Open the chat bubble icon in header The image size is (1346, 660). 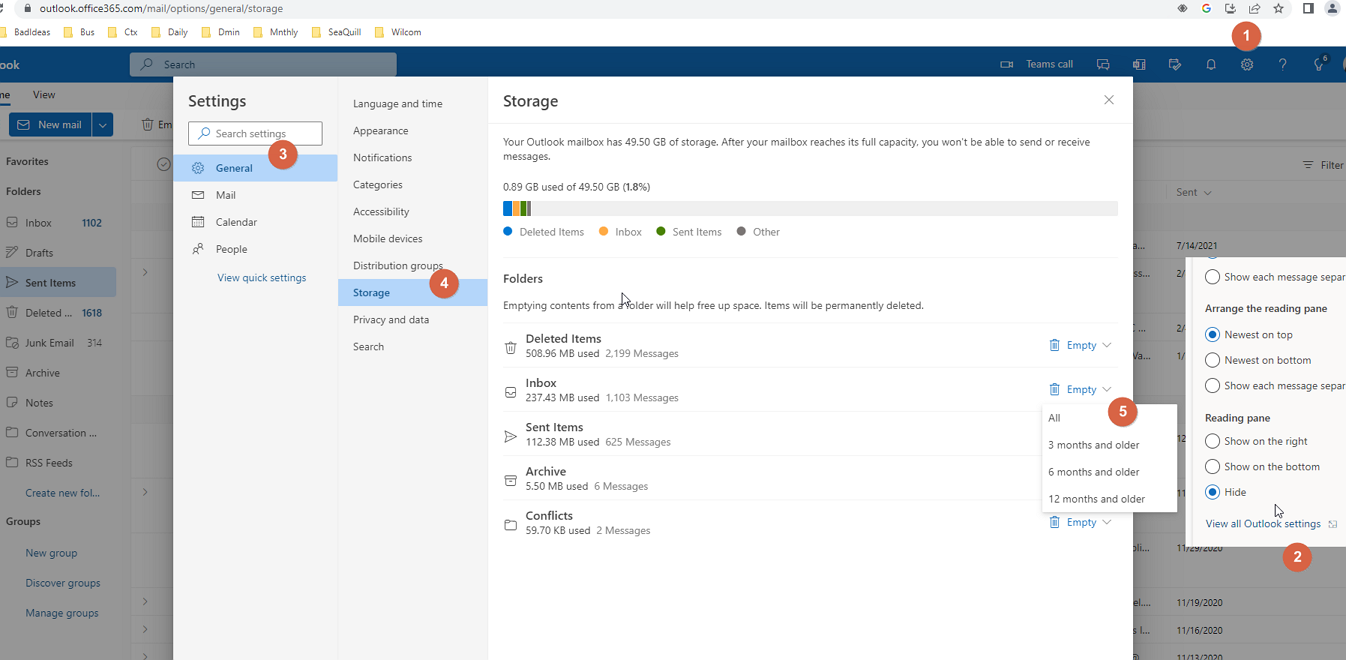[x=1103, y=65]
